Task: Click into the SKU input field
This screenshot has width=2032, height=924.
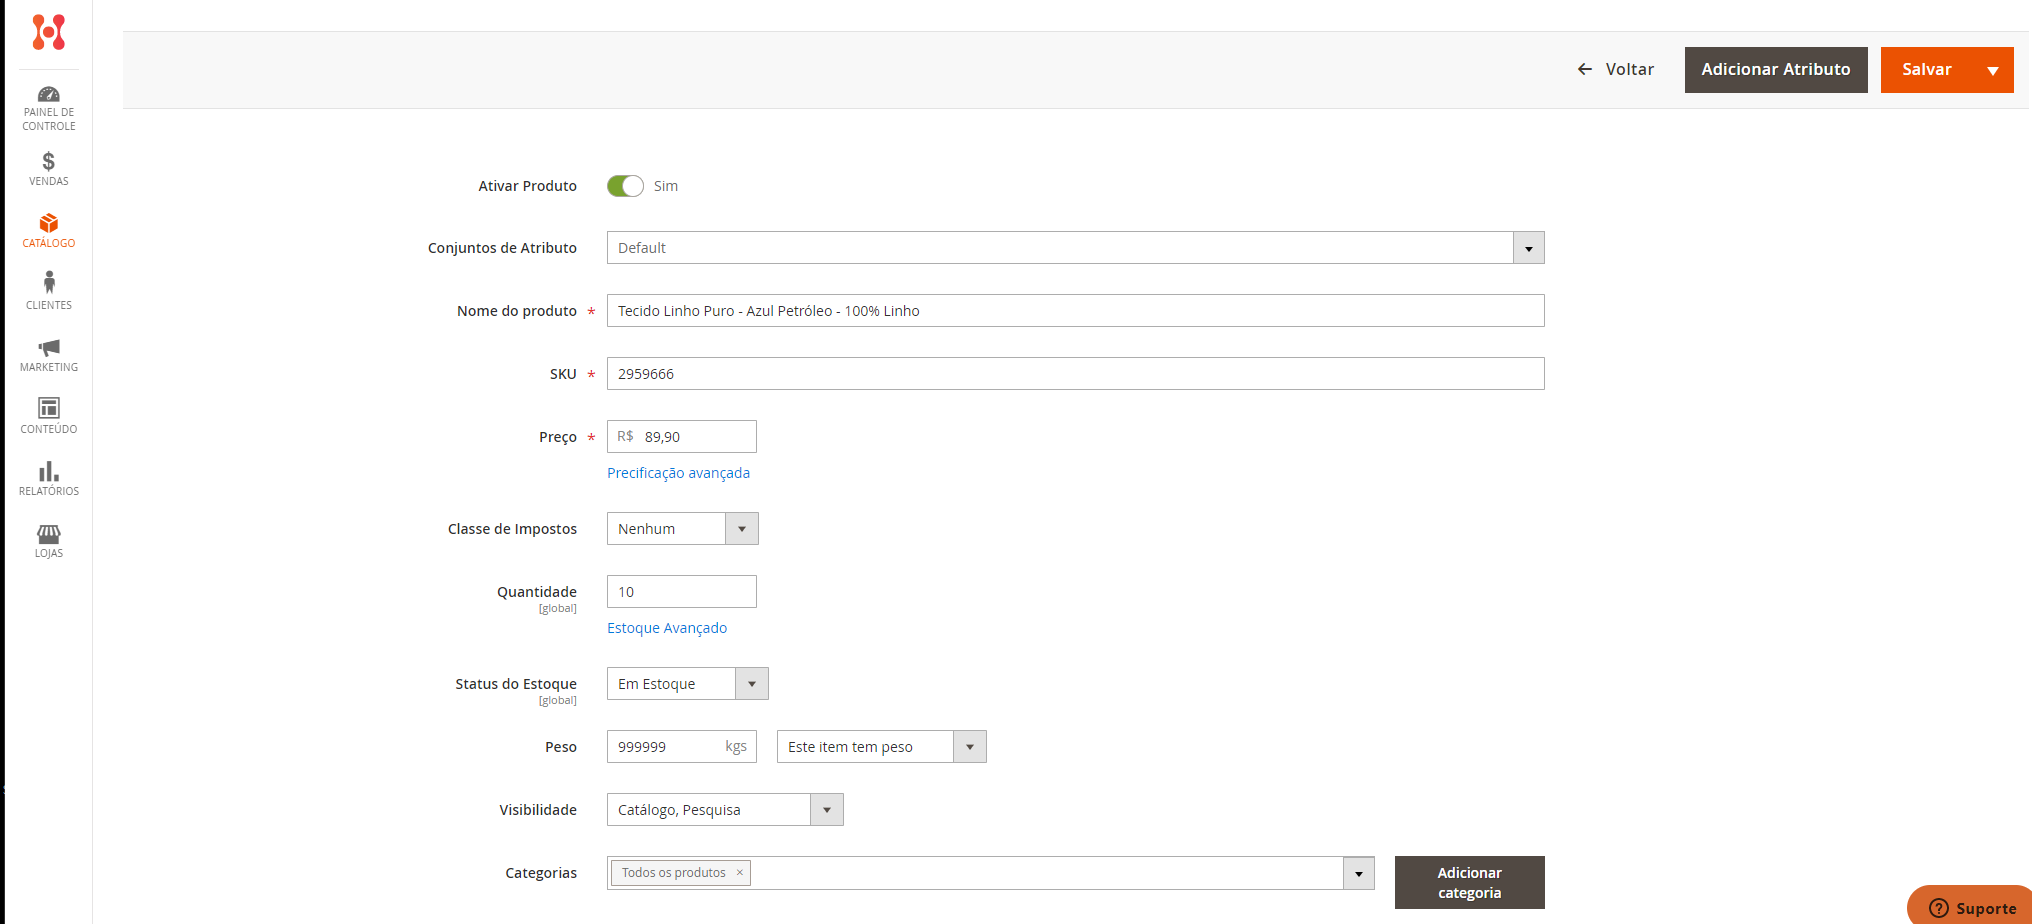Action: click(x=1075, y=374)
